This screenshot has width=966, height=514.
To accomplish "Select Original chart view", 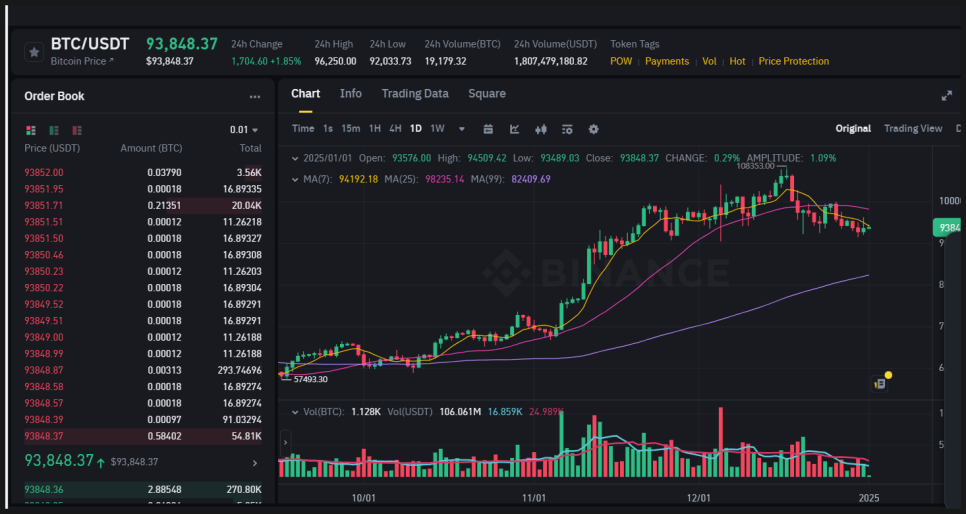I will 853,128.
